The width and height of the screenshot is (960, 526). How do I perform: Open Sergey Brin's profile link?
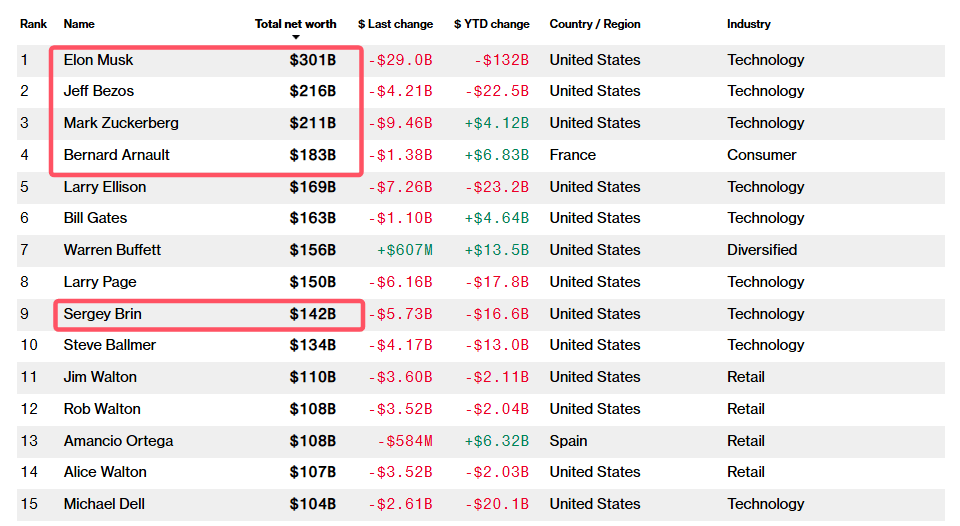click(102, 314)
